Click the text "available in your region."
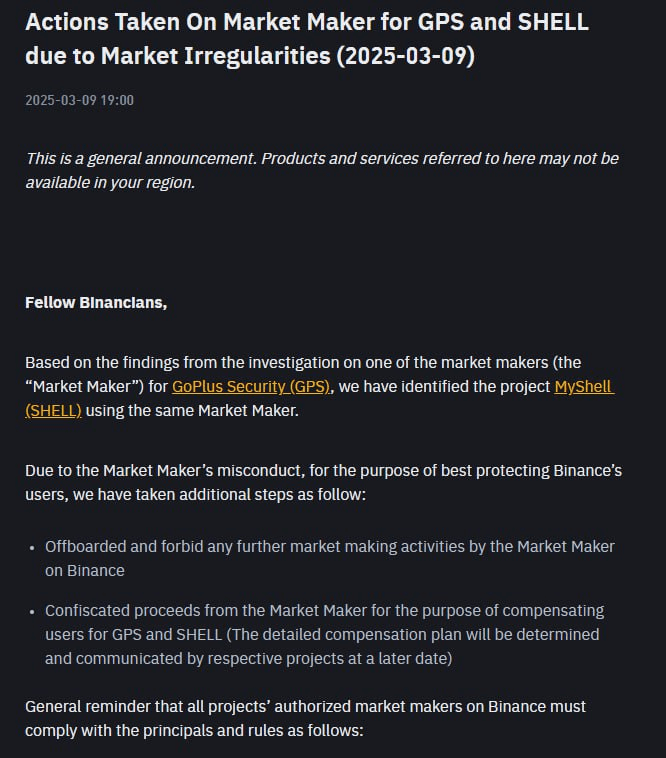Screen dimensions: 666x758 110,182
